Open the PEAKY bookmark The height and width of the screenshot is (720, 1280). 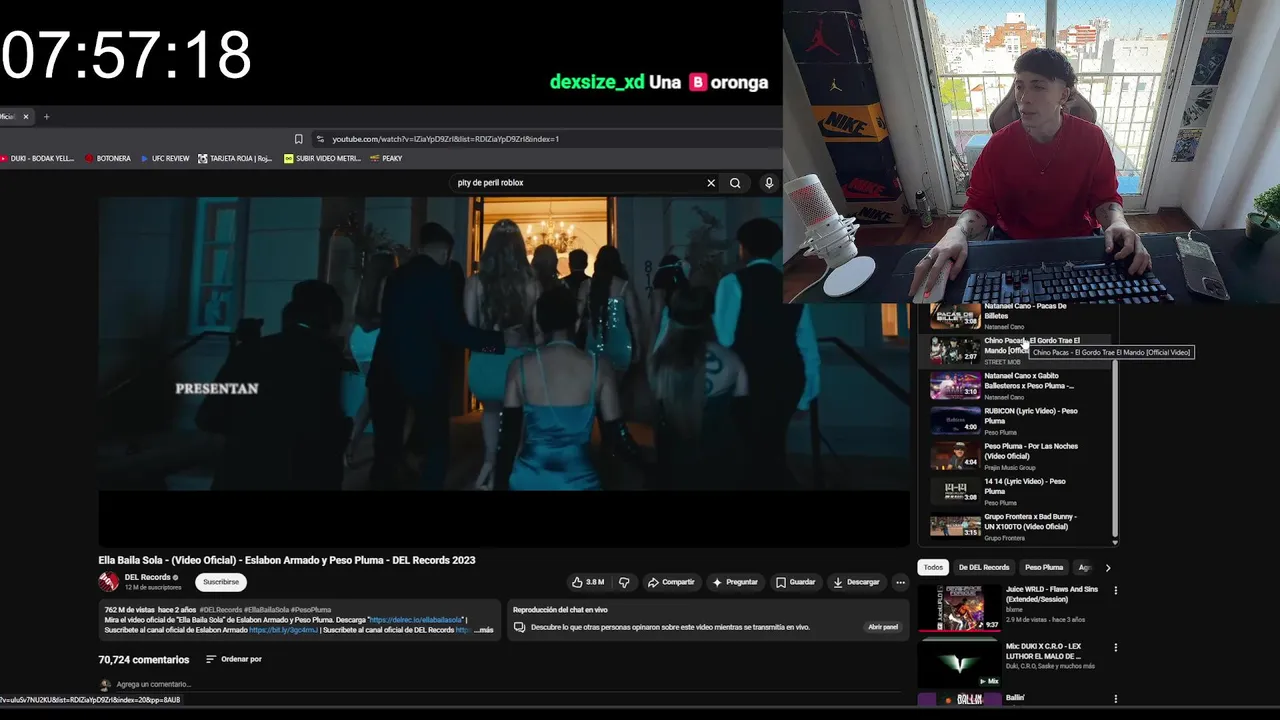pos(386,158)
